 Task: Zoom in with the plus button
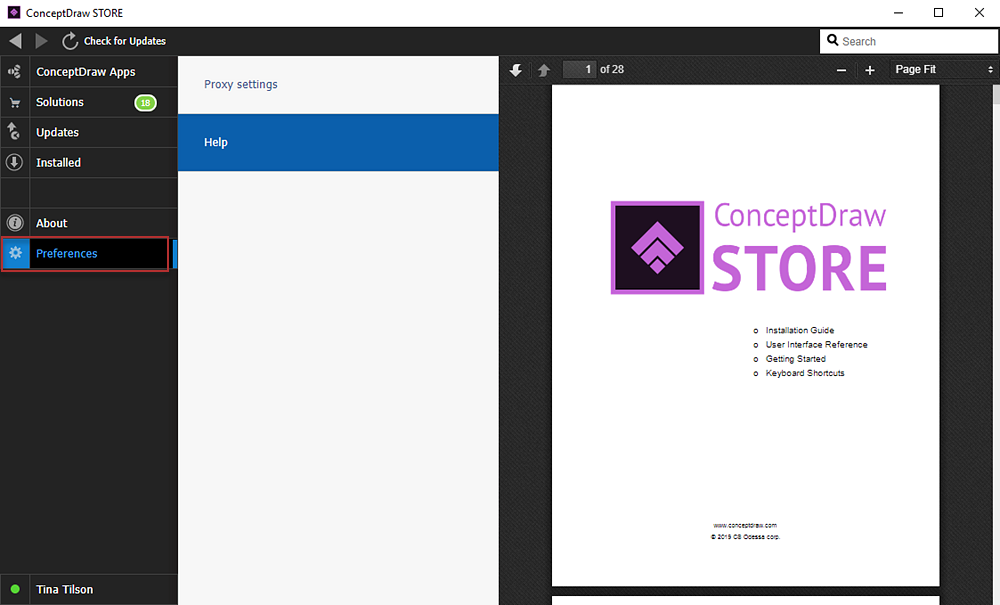869,70
